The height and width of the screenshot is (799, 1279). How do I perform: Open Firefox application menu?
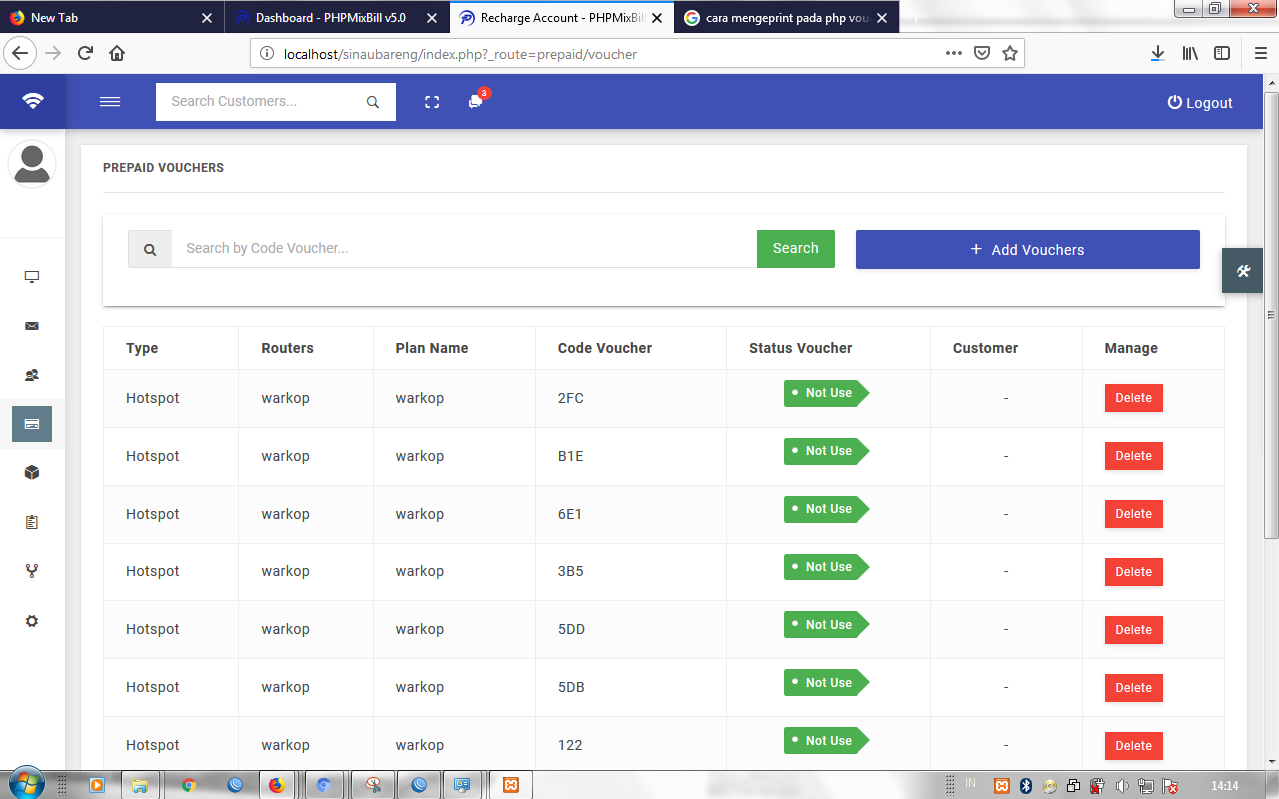pos(1260,53)
